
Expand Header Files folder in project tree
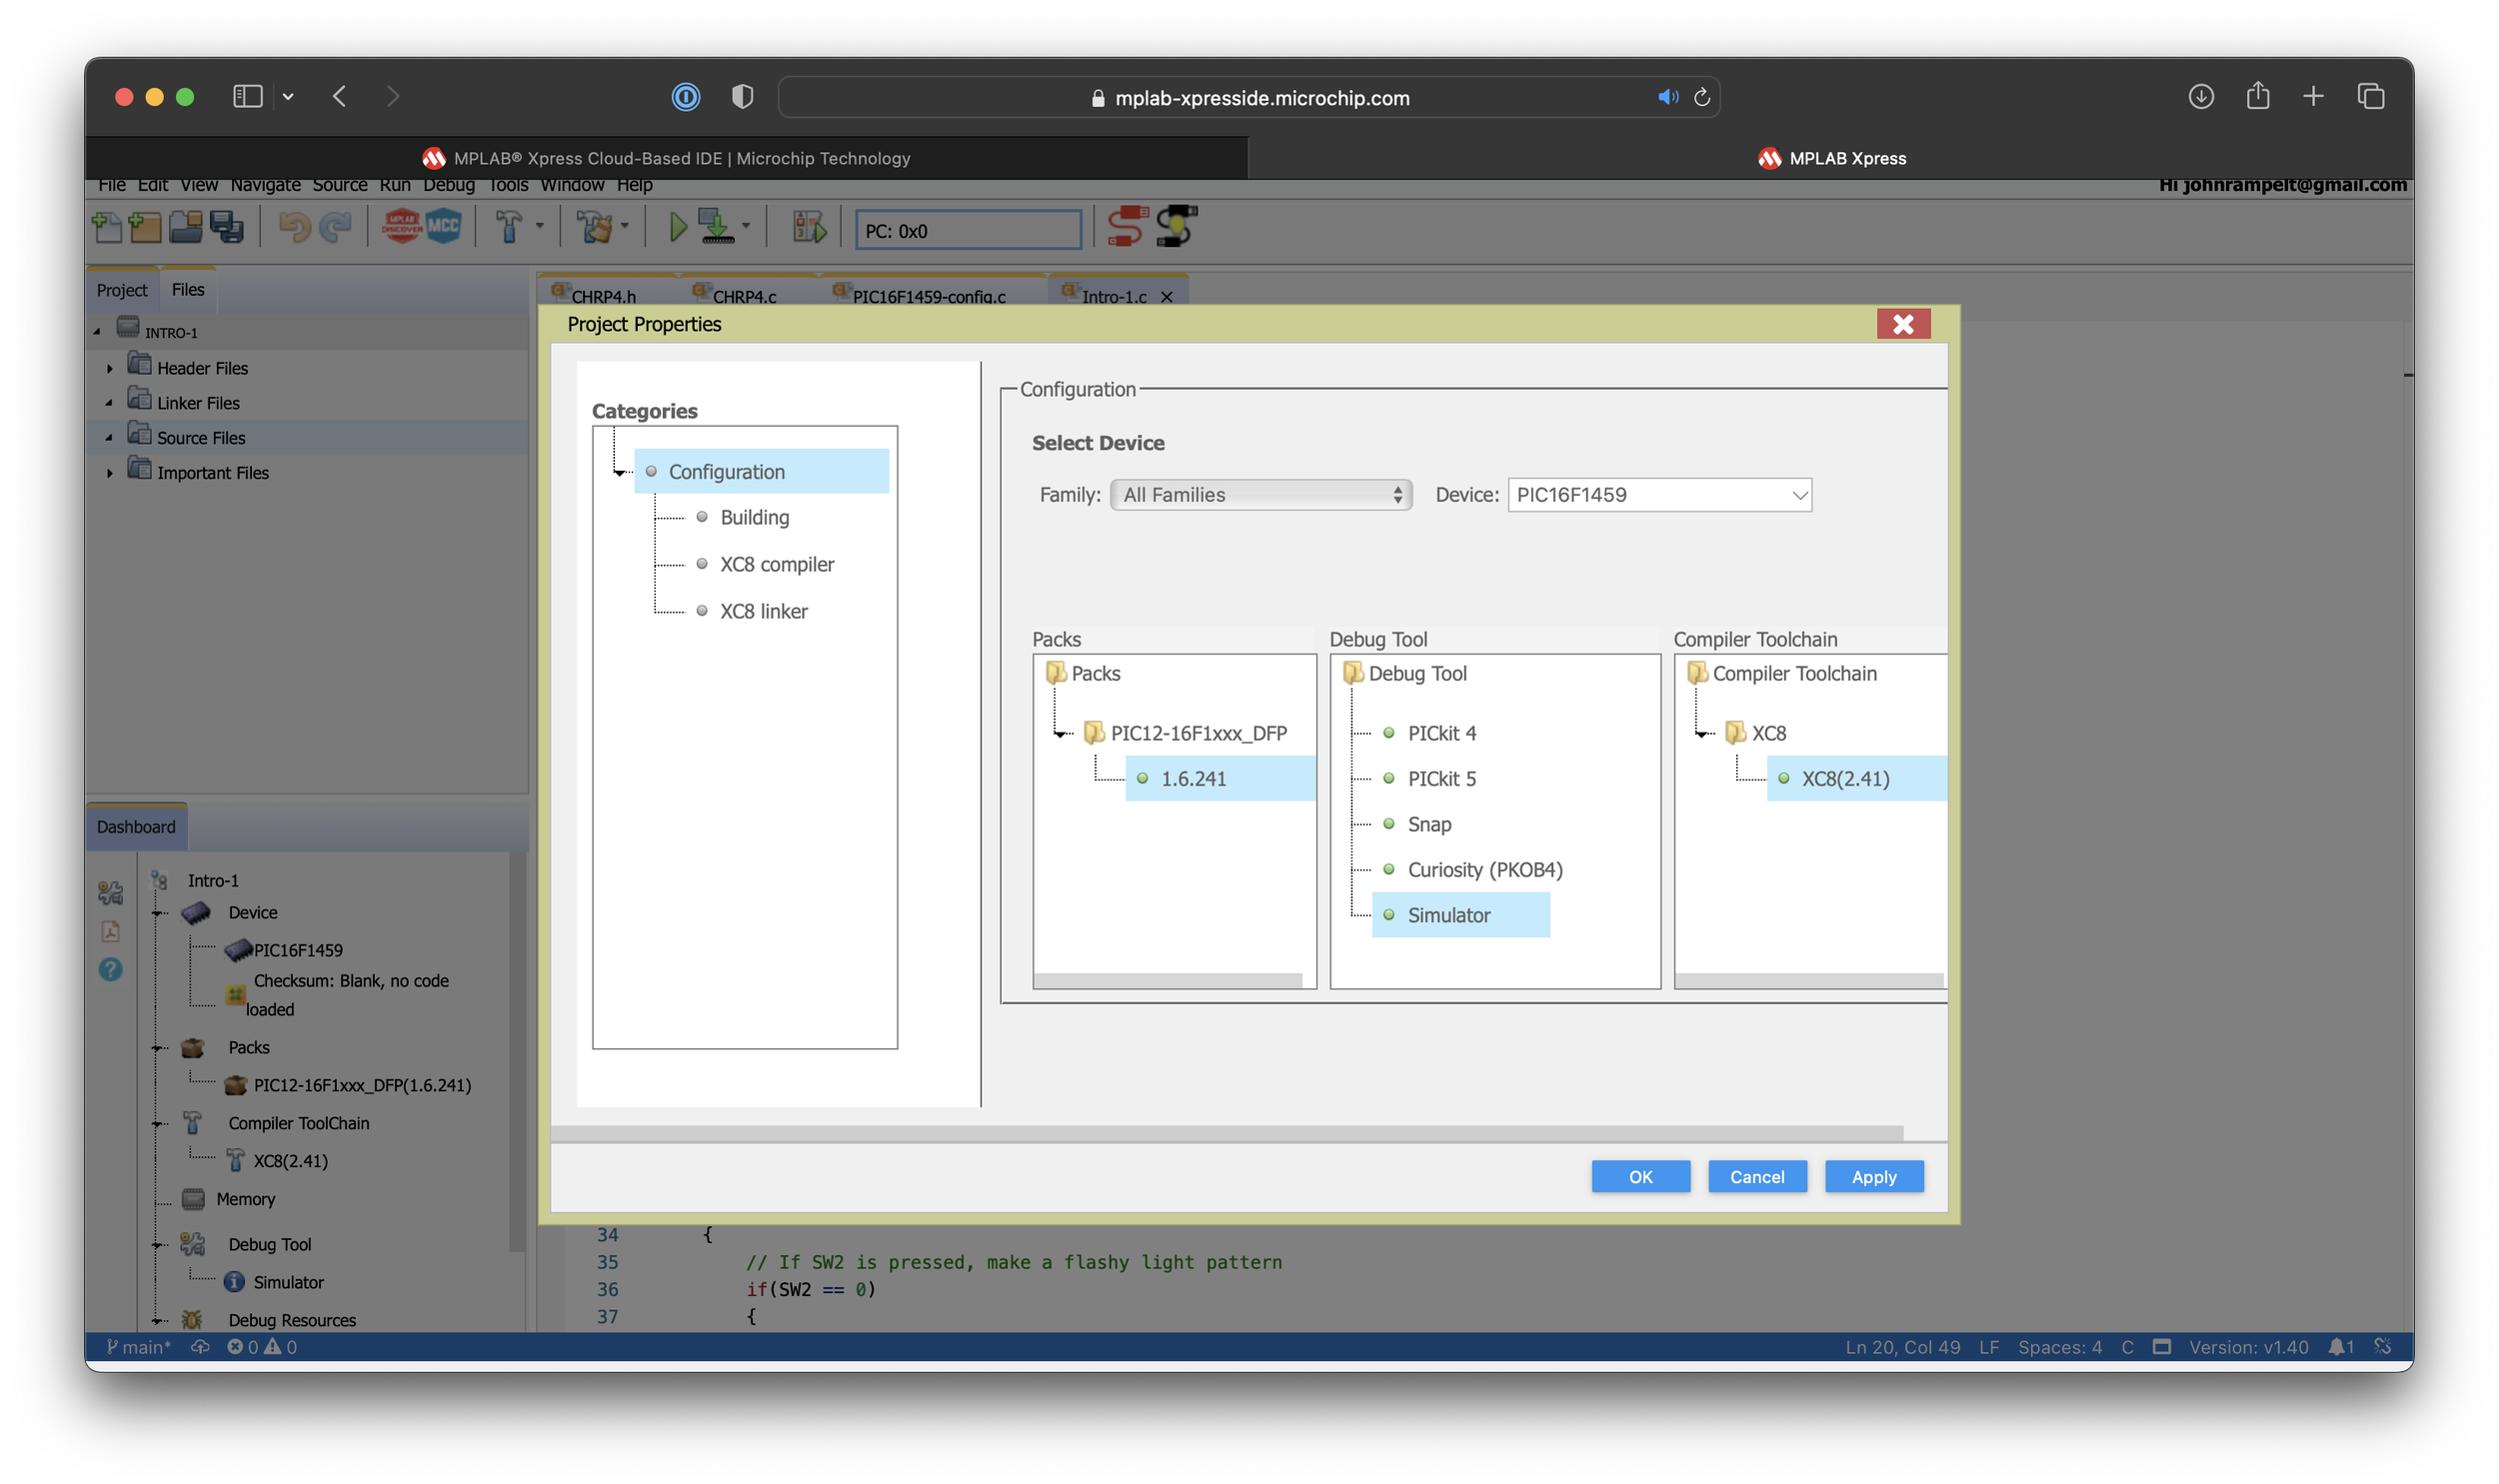click(x=110, y=368)
